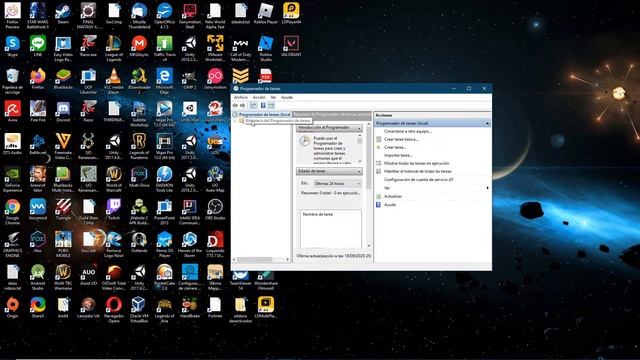
Task: Open PUBG MOBILE desktop icon
Action: pyautogui.click(x=63, y=244)
